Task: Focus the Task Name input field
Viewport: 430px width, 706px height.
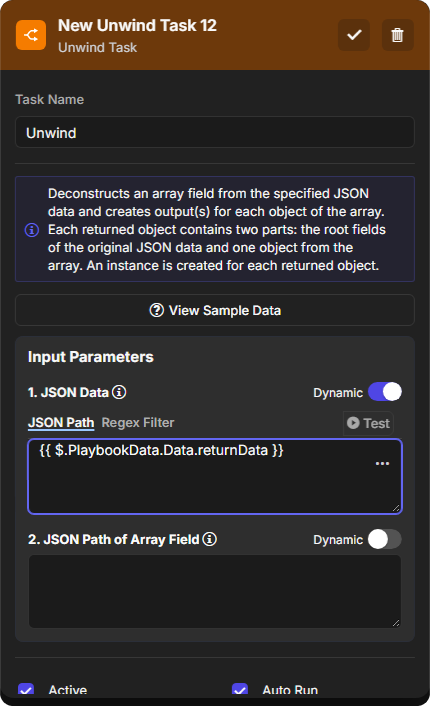Action: 215,132
